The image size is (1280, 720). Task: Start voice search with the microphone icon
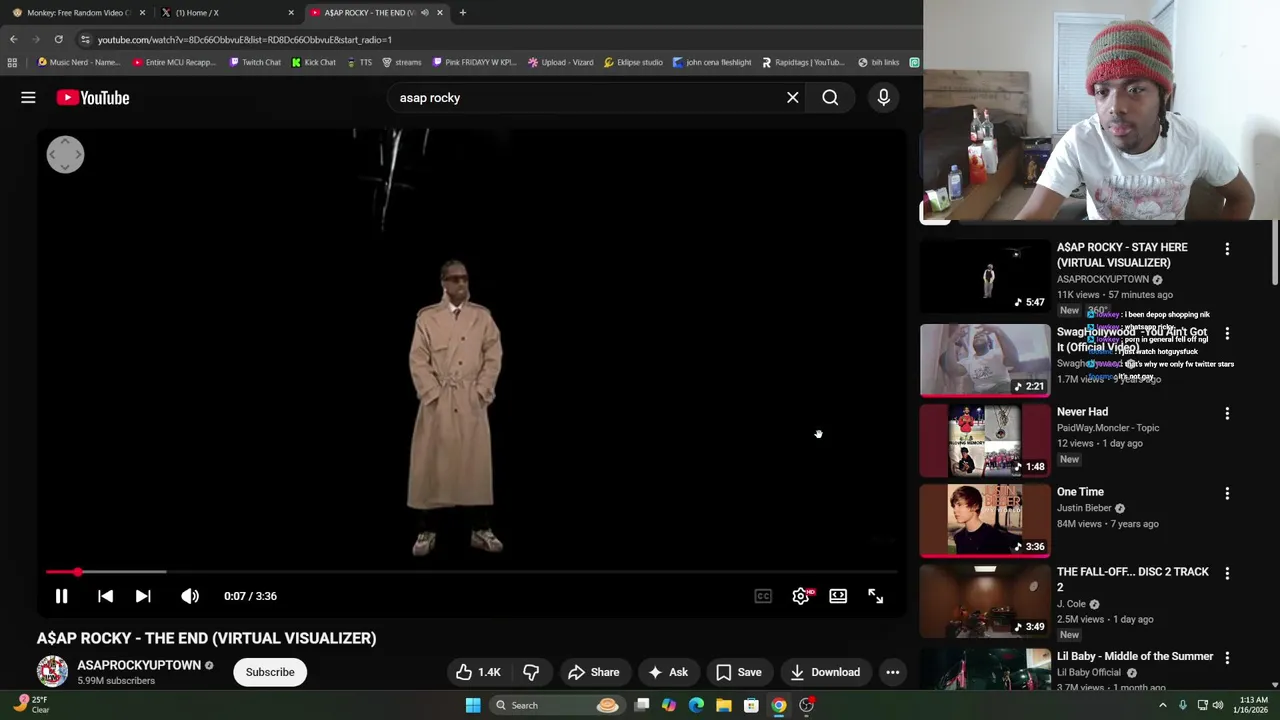(883, 98)
